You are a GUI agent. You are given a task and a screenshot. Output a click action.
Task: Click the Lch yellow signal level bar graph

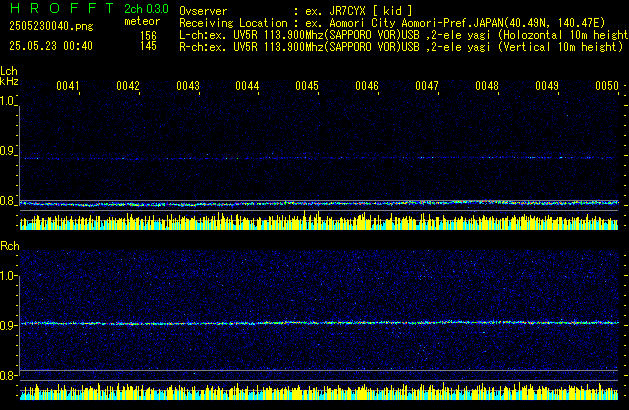319,221
